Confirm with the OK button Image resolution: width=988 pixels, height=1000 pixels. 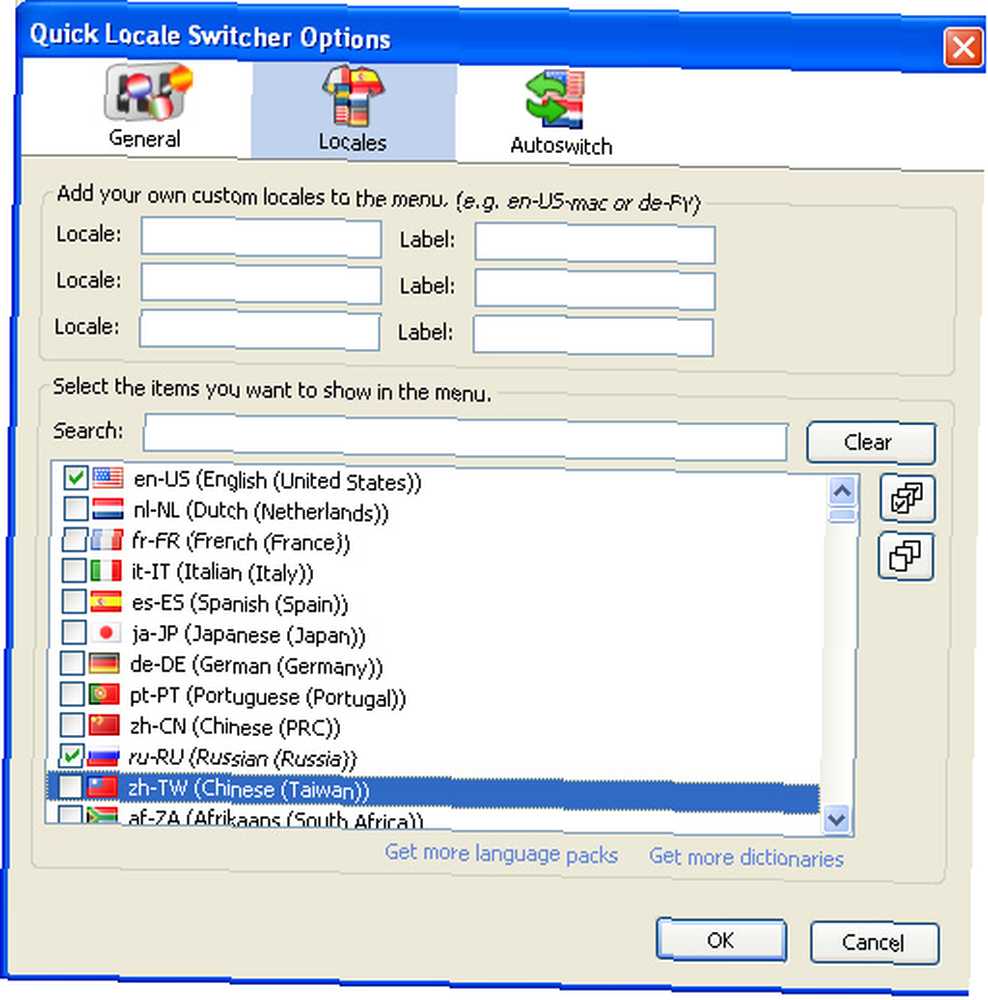[x=721, y=939]
